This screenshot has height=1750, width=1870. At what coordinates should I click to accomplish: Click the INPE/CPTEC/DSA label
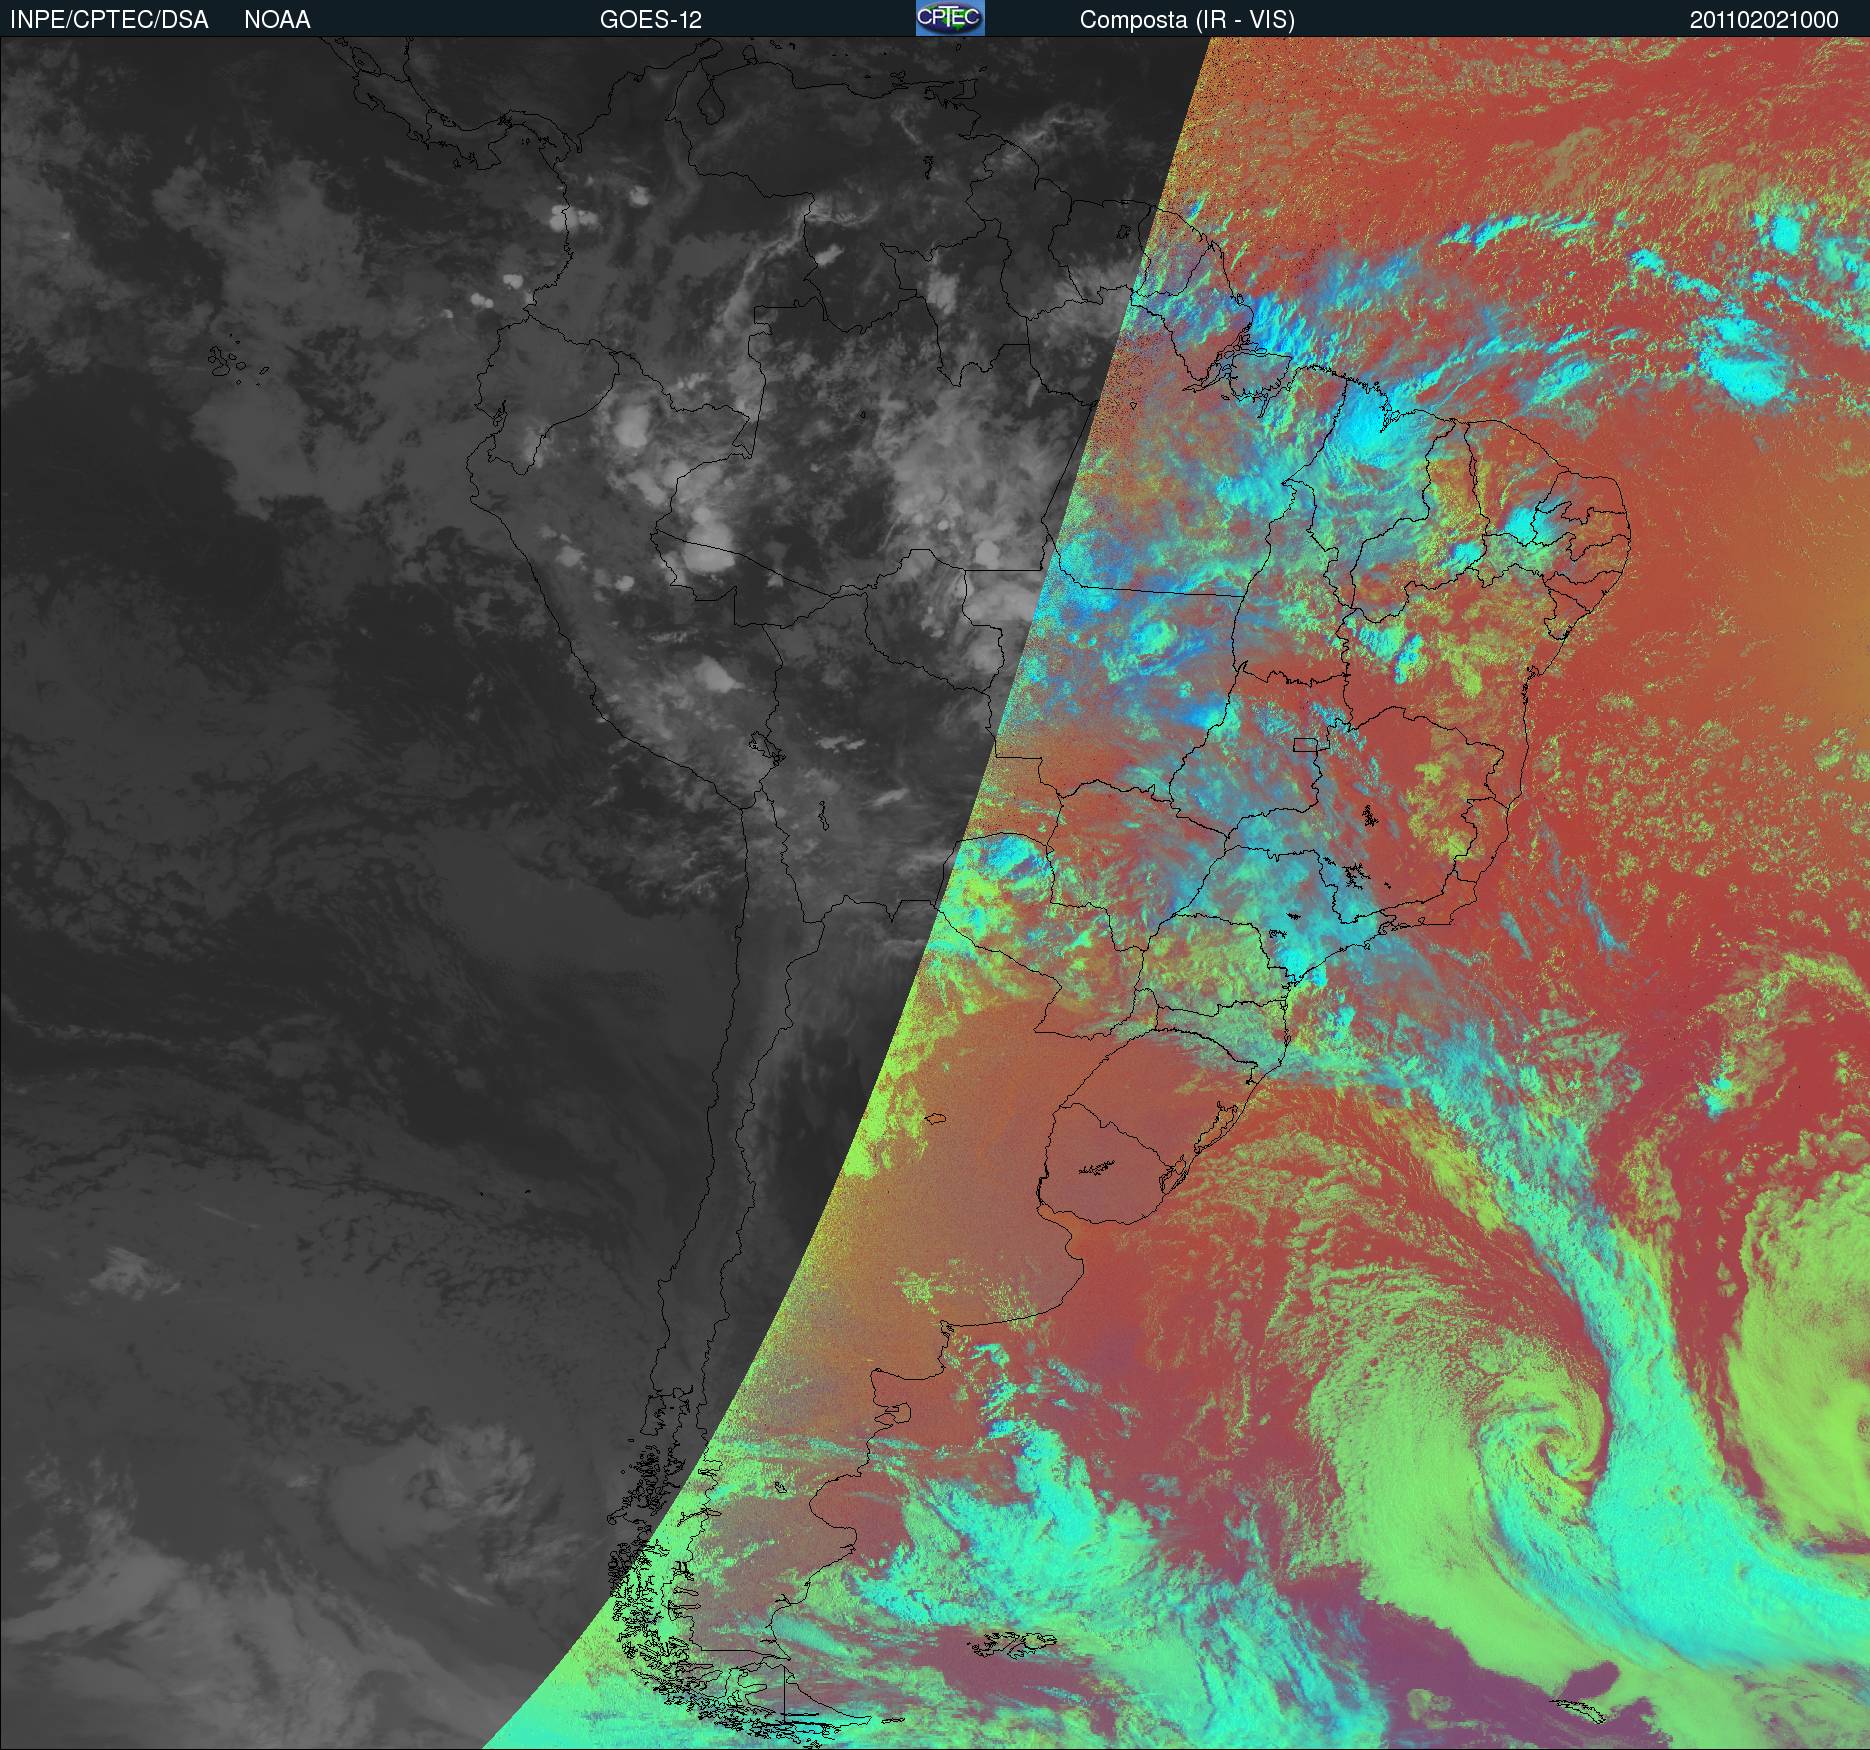pos(109,20)
